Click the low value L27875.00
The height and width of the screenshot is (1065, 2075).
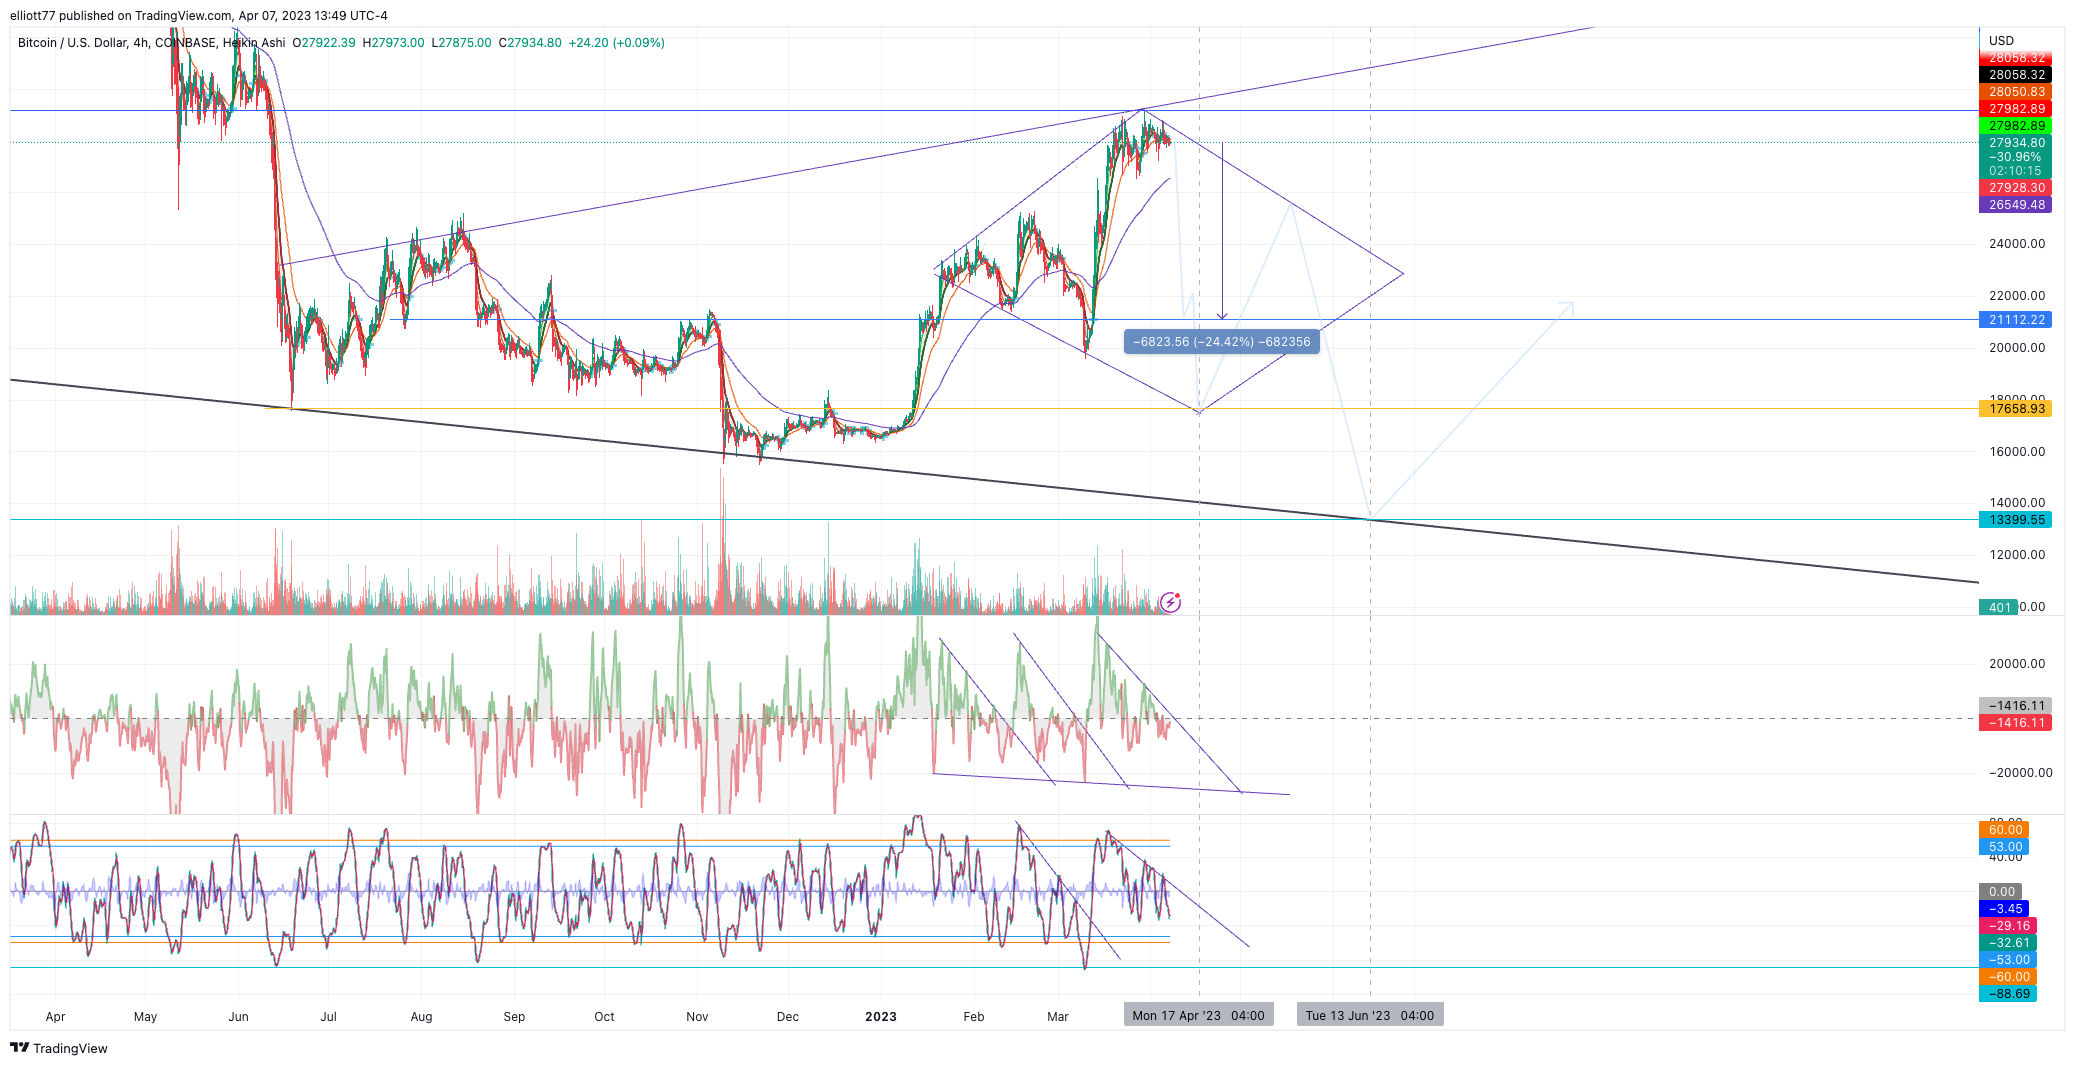click(x=461, y=43)
